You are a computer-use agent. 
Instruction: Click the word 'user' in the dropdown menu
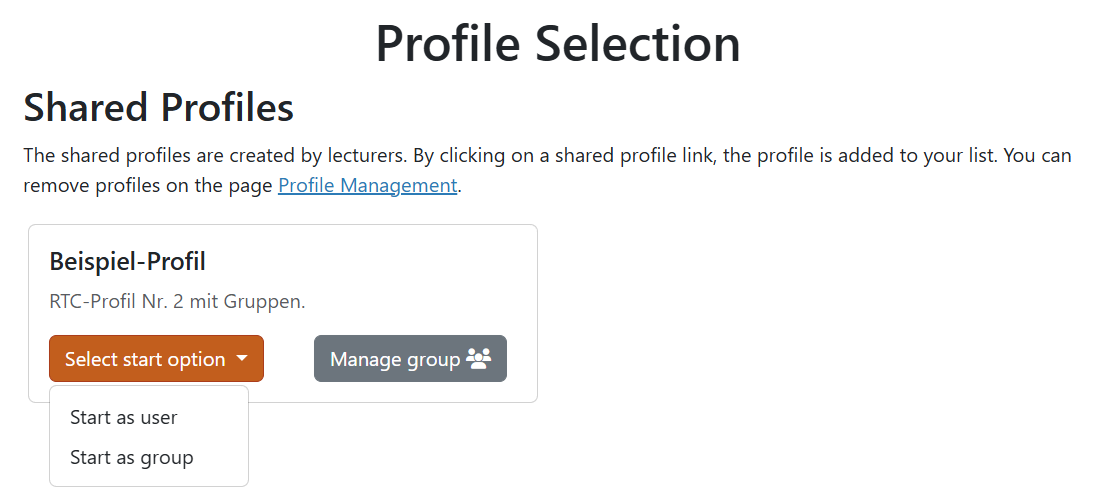pyautogui.click(x=159, y=417)
